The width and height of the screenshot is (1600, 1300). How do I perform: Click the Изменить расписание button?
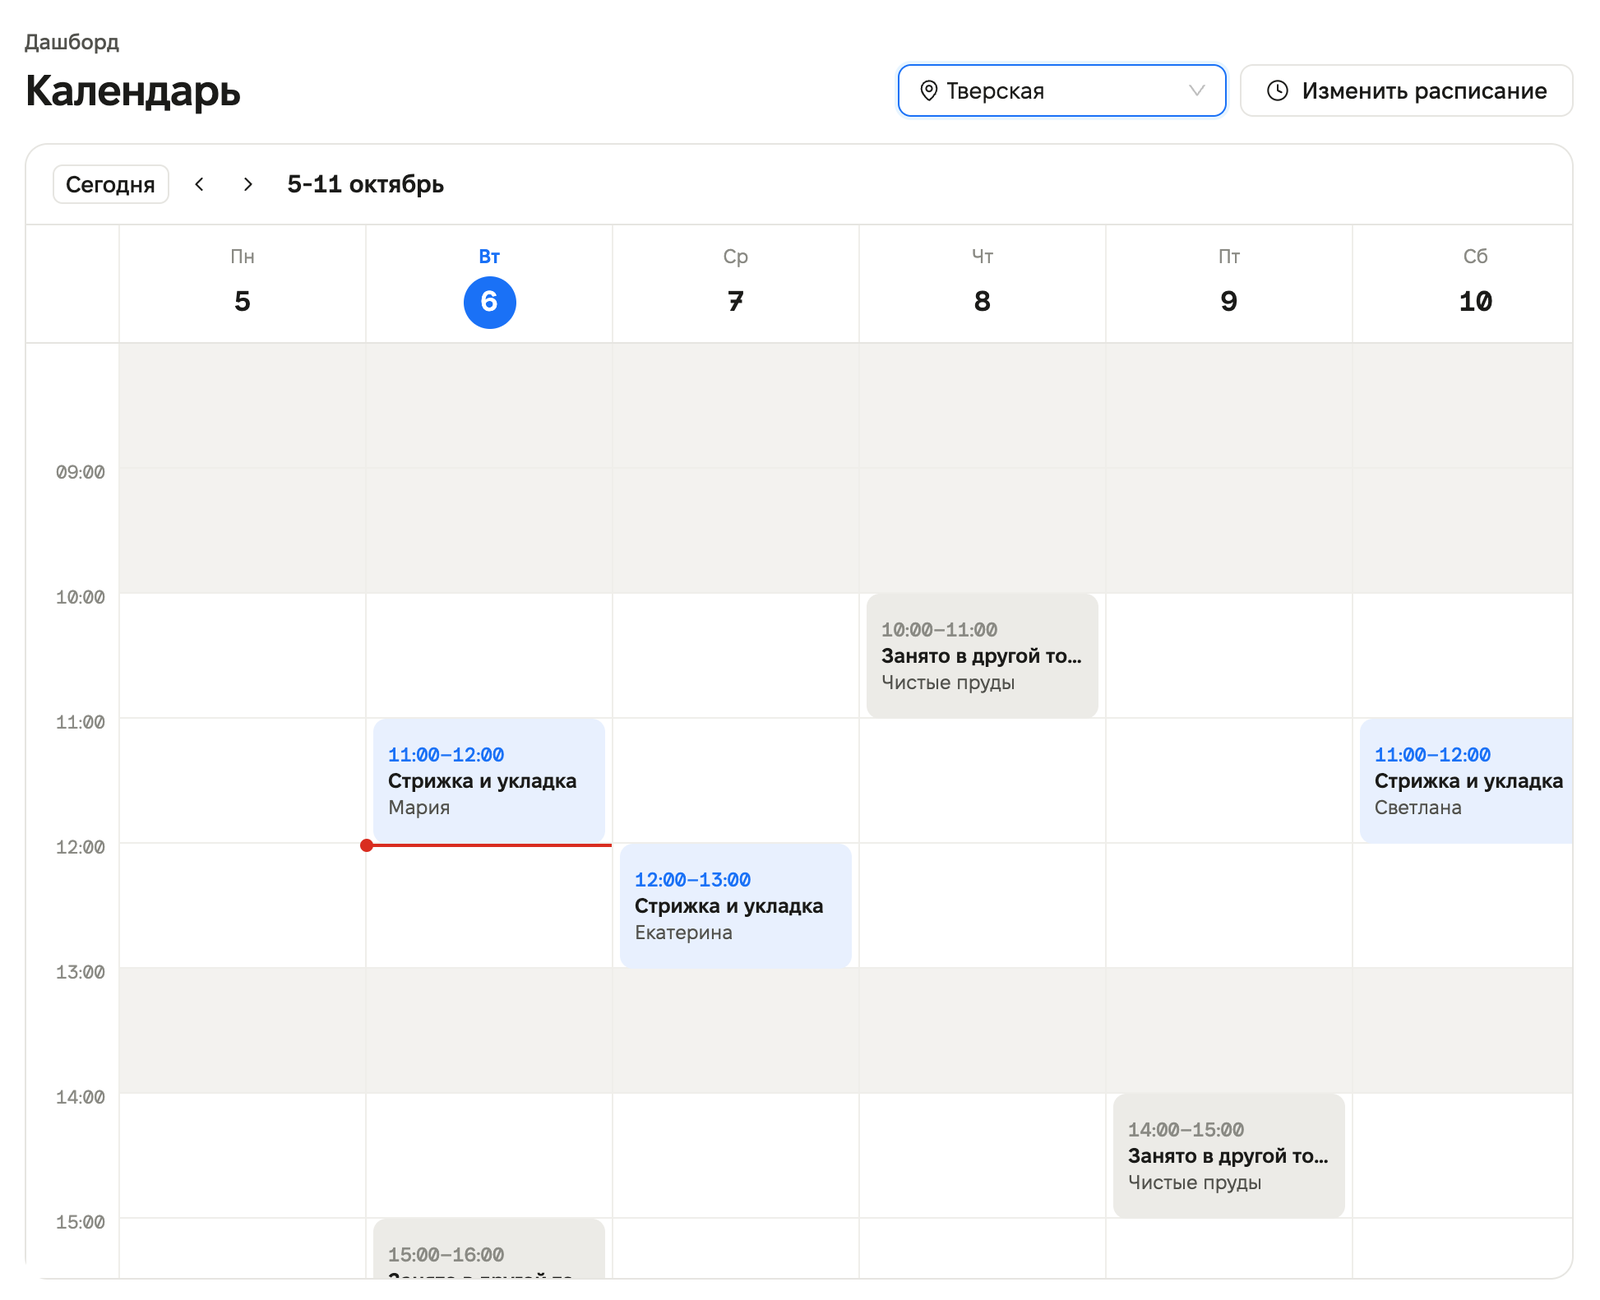click(1406, 91)
